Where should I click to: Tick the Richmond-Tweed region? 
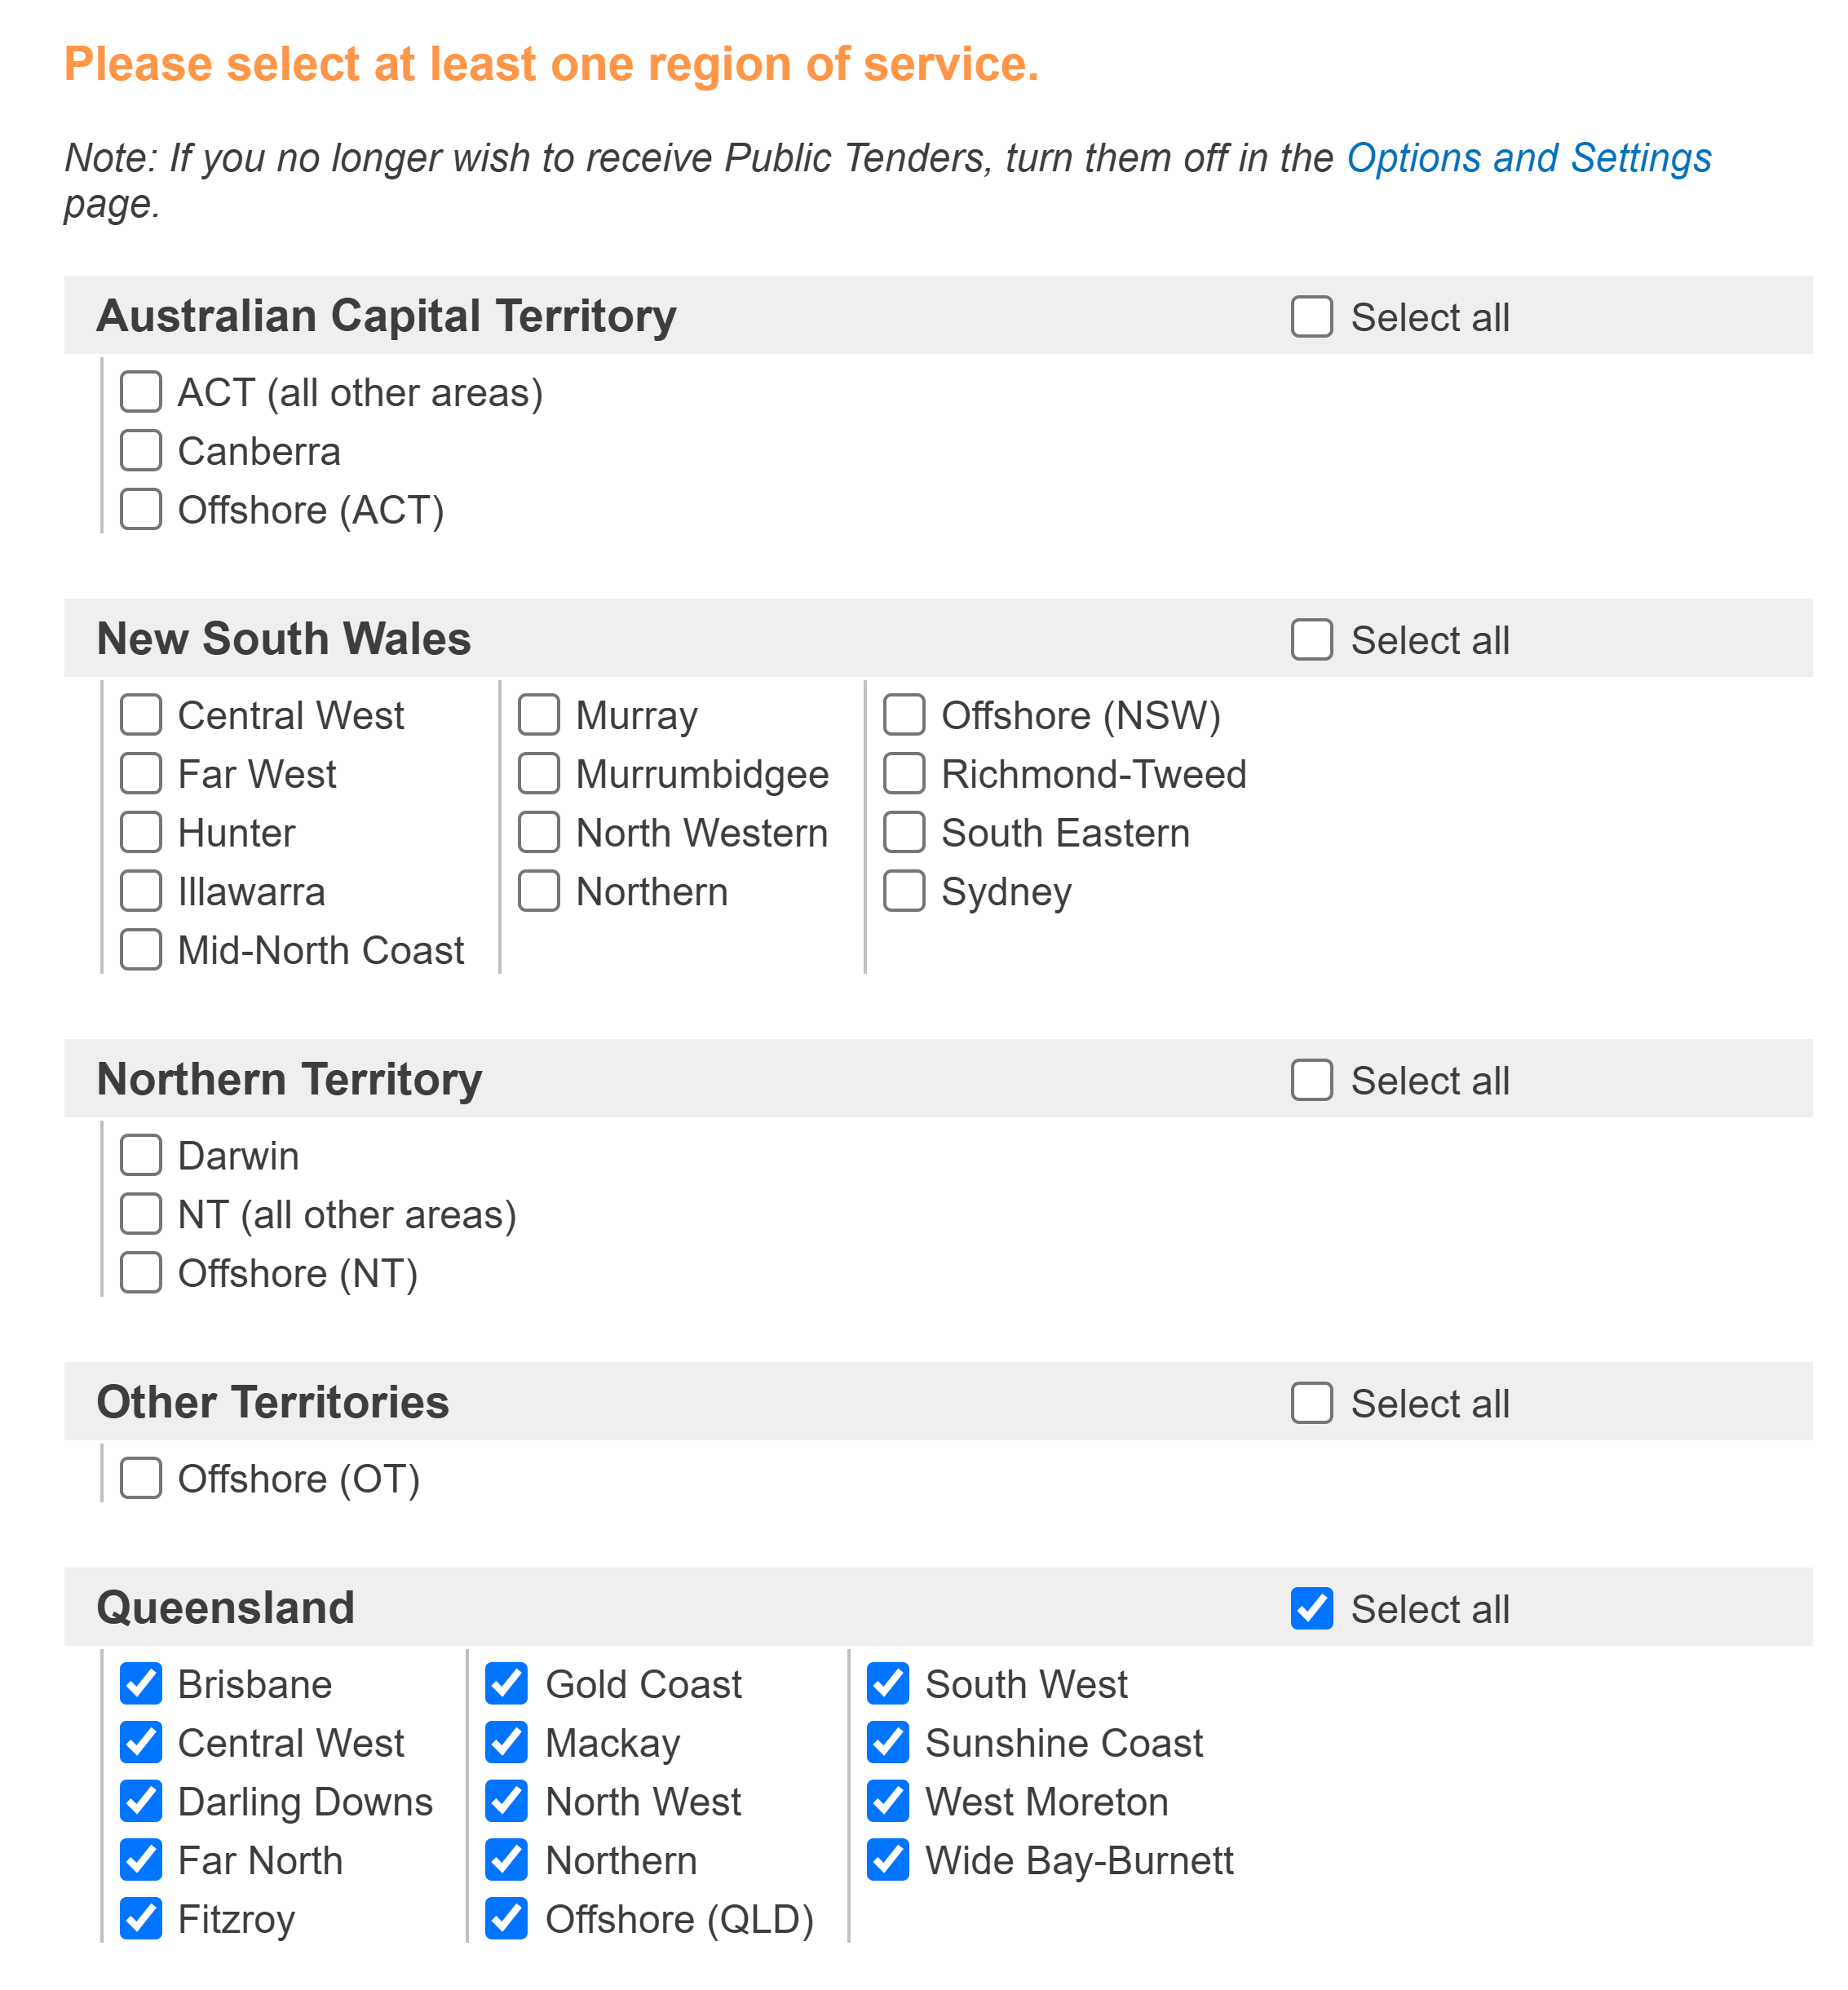pos(904,773)
